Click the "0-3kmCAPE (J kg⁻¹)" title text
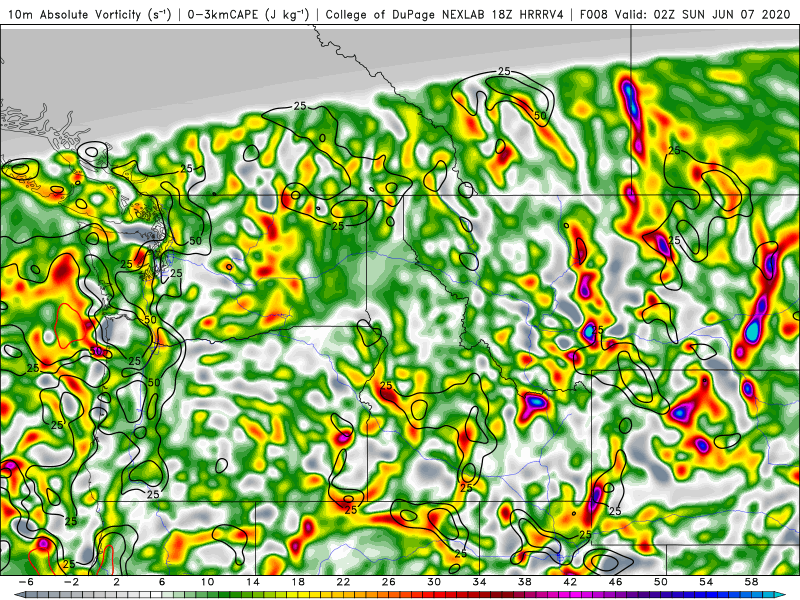 point(248,15)
